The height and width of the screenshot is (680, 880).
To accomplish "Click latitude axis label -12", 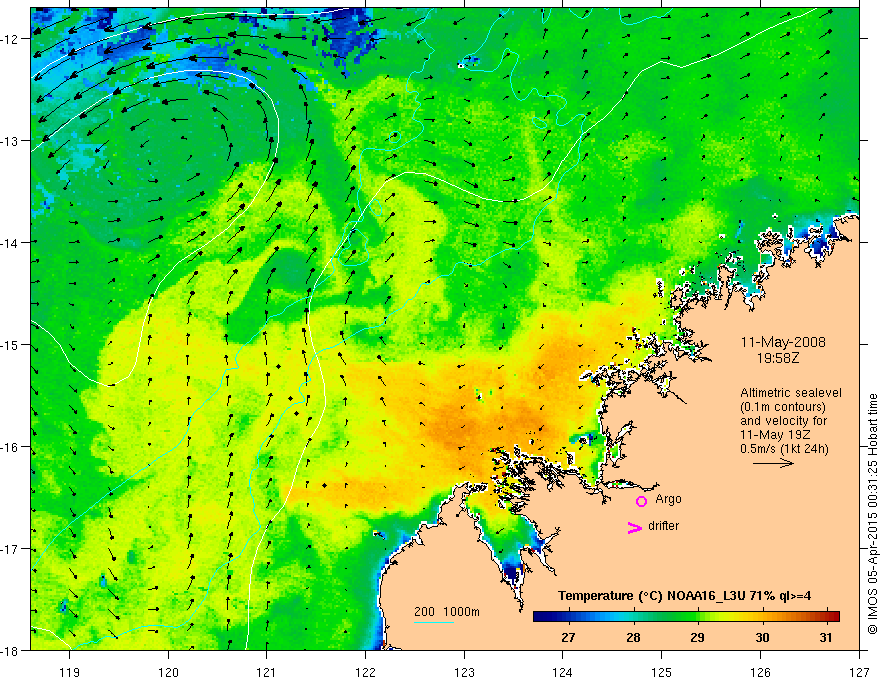I will [11, 39].
